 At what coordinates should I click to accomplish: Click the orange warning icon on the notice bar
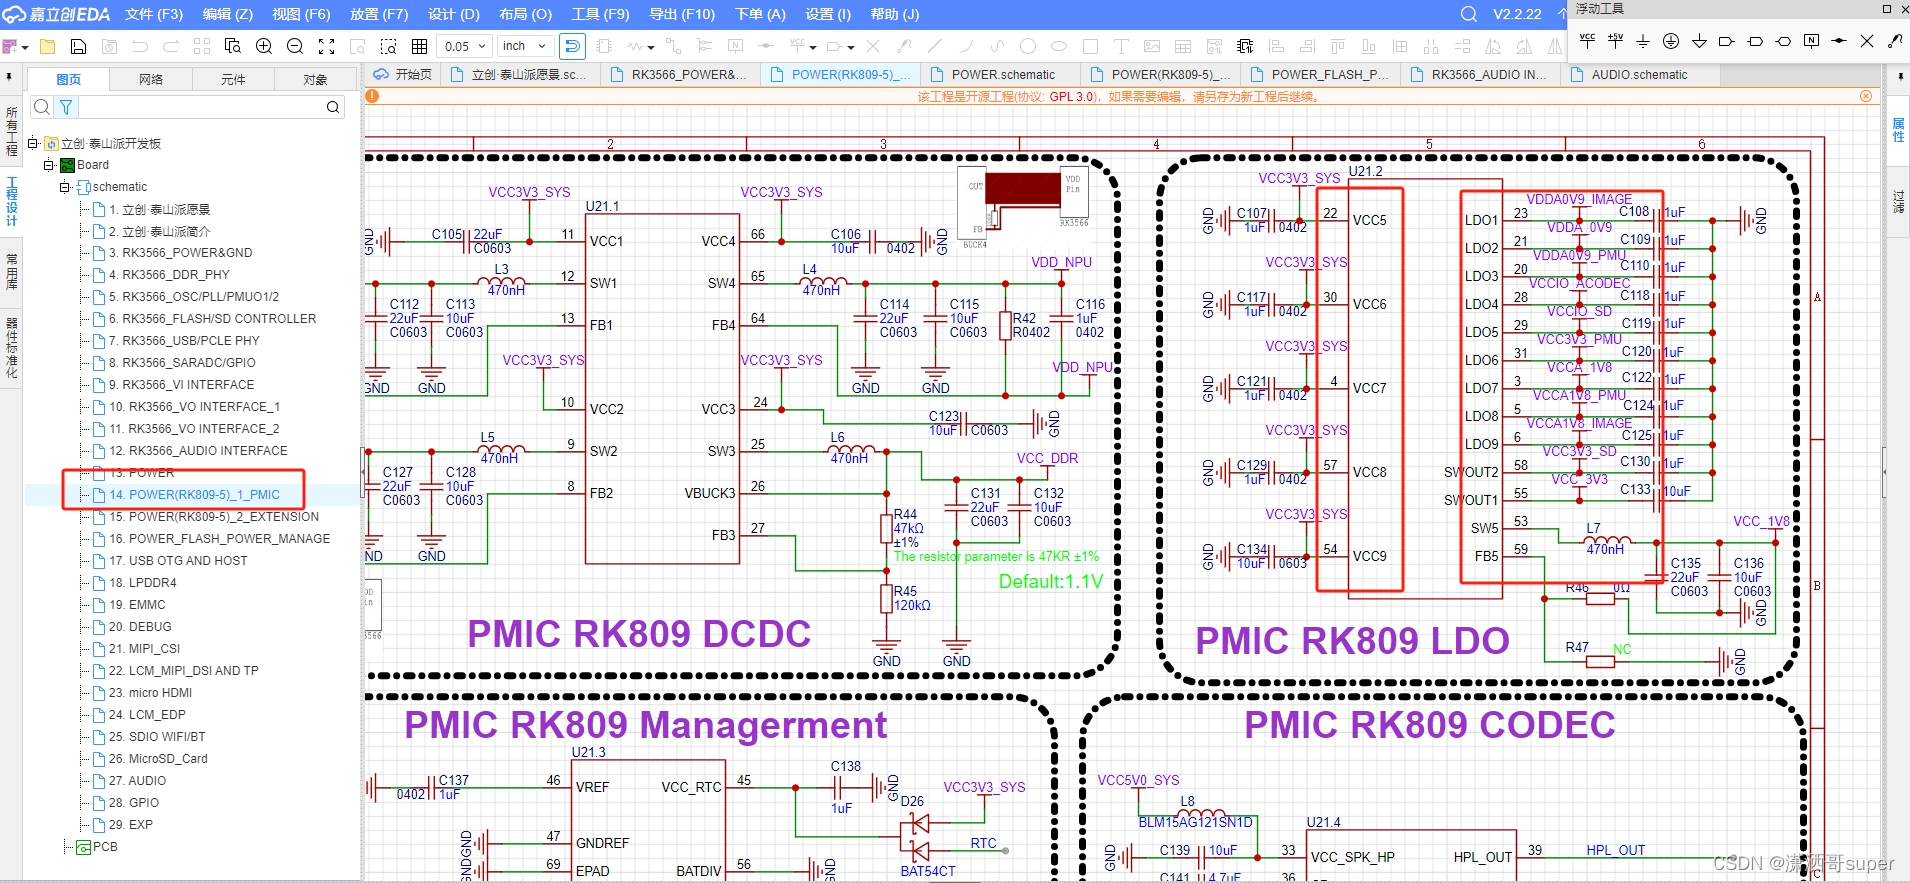pyautogui.click(x=372, y=96)
